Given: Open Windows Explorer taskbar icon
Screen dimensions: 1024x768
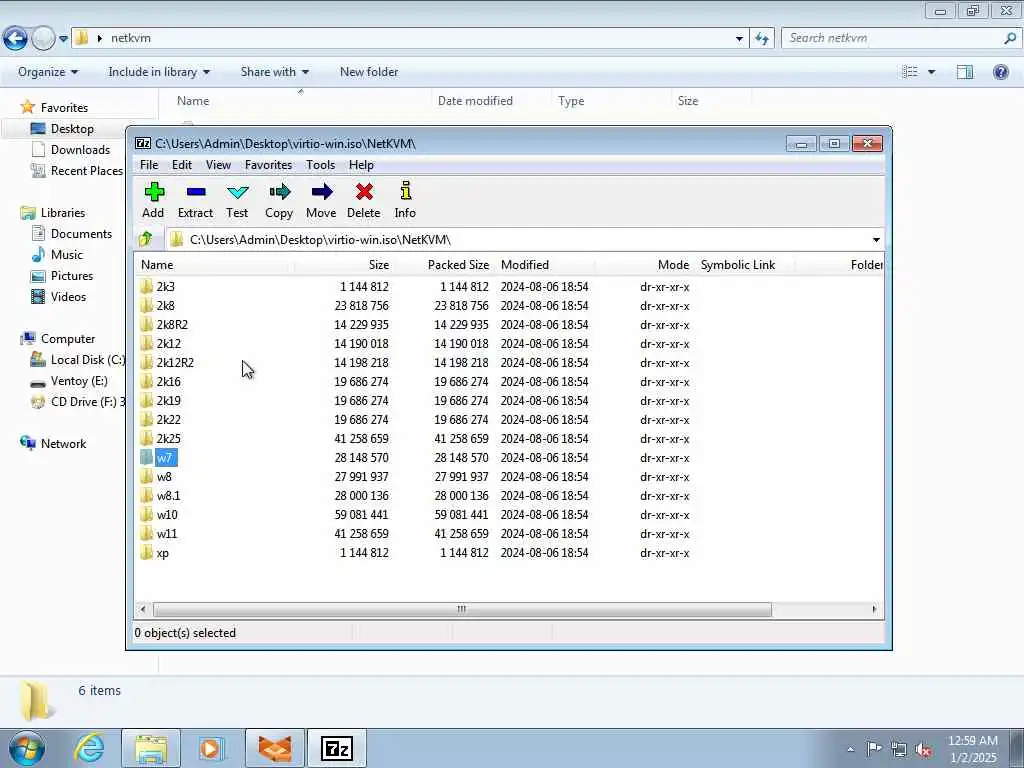Looking at the screenshot, I should (151, 748).
